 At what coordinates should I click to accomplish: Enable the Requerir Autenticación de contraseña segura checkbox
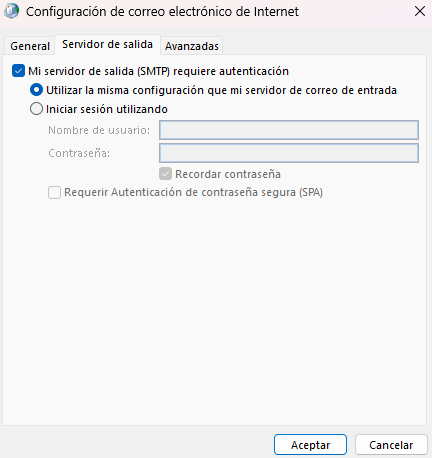(54, 192)
